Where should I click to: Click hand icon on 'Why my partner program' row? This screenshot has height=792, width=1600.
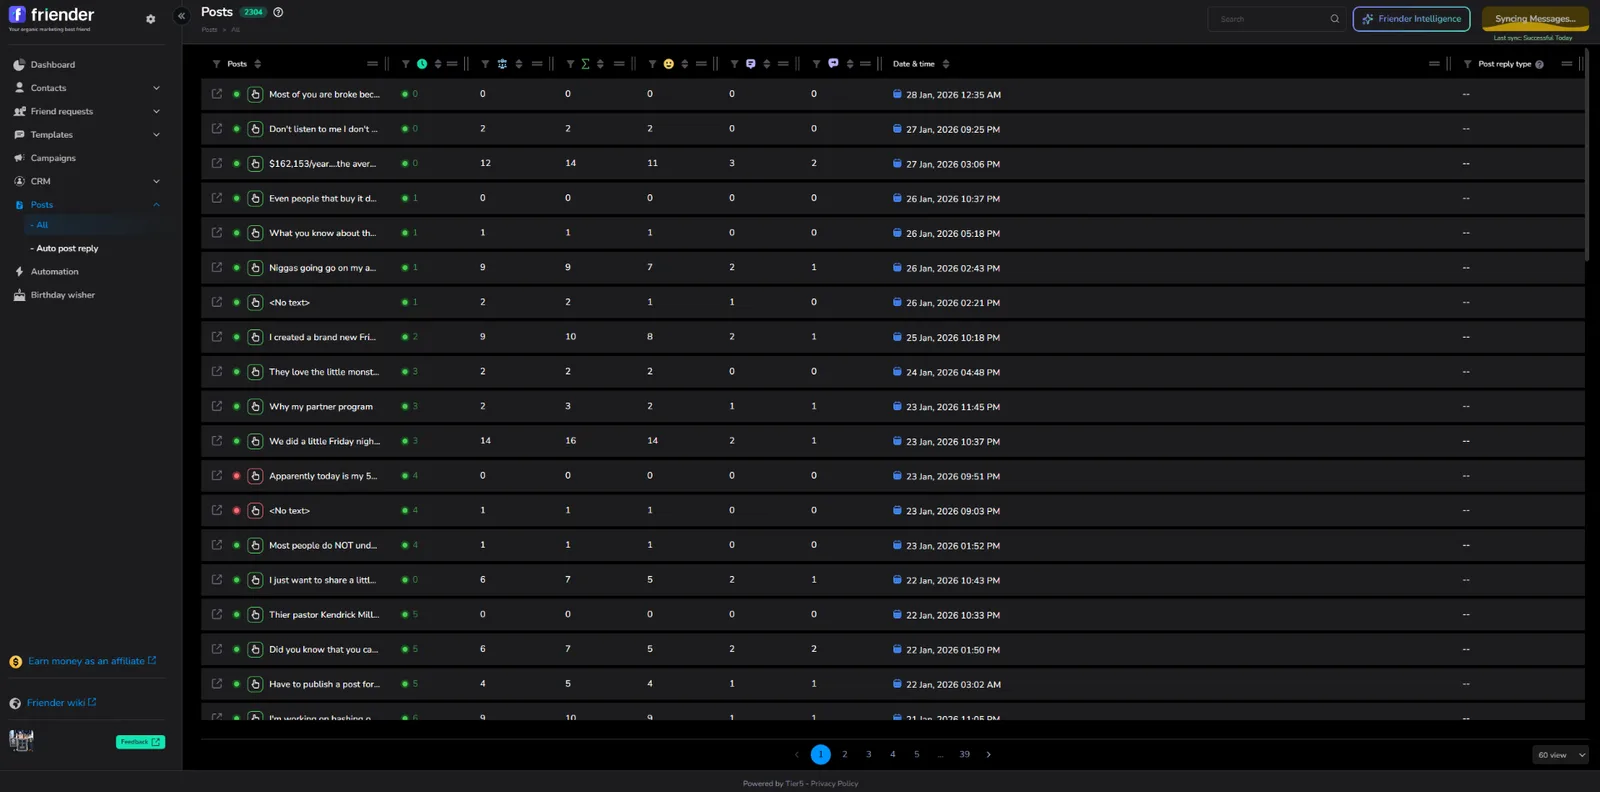pos(255,406)
